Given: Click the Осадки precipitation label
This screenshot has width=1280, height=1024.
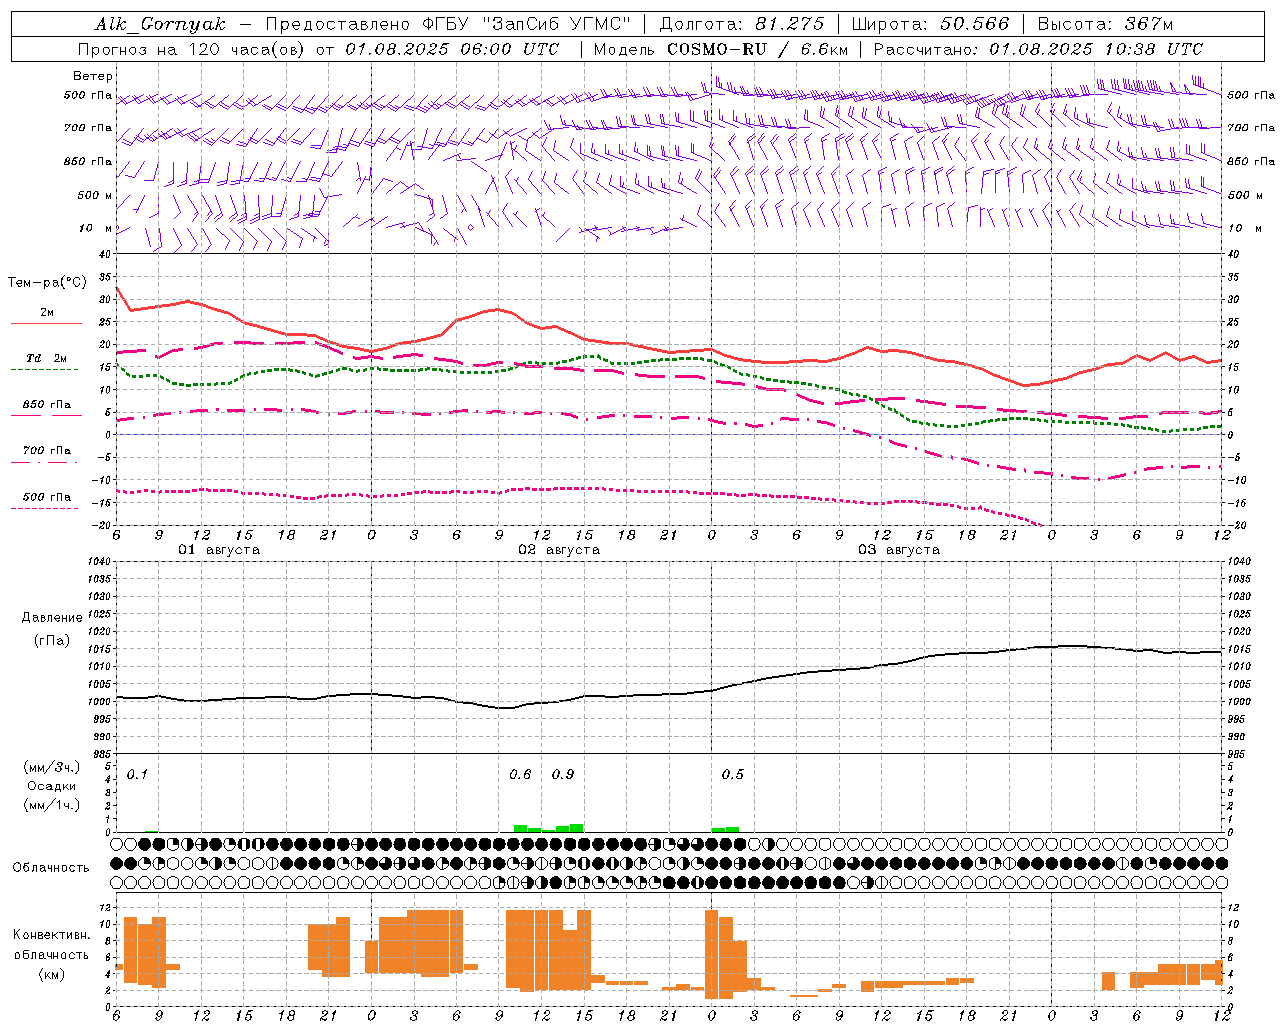Looking at the screenshot, I should click(x=52, y=786).
